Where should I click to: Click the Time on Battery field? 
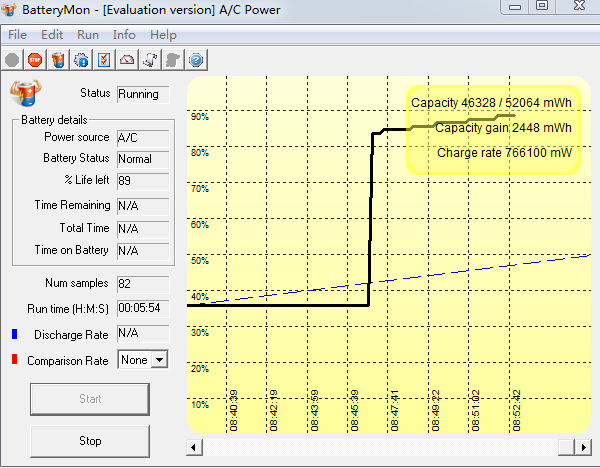coord(143,251)
